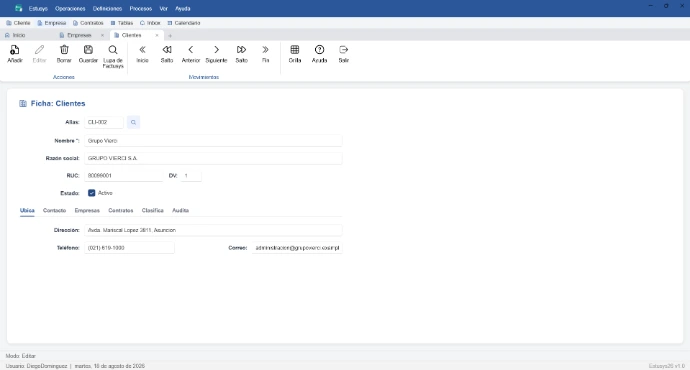Open Ayuda help in toolbar
Screen dimensions: 690x370
[x=319, y=50]
